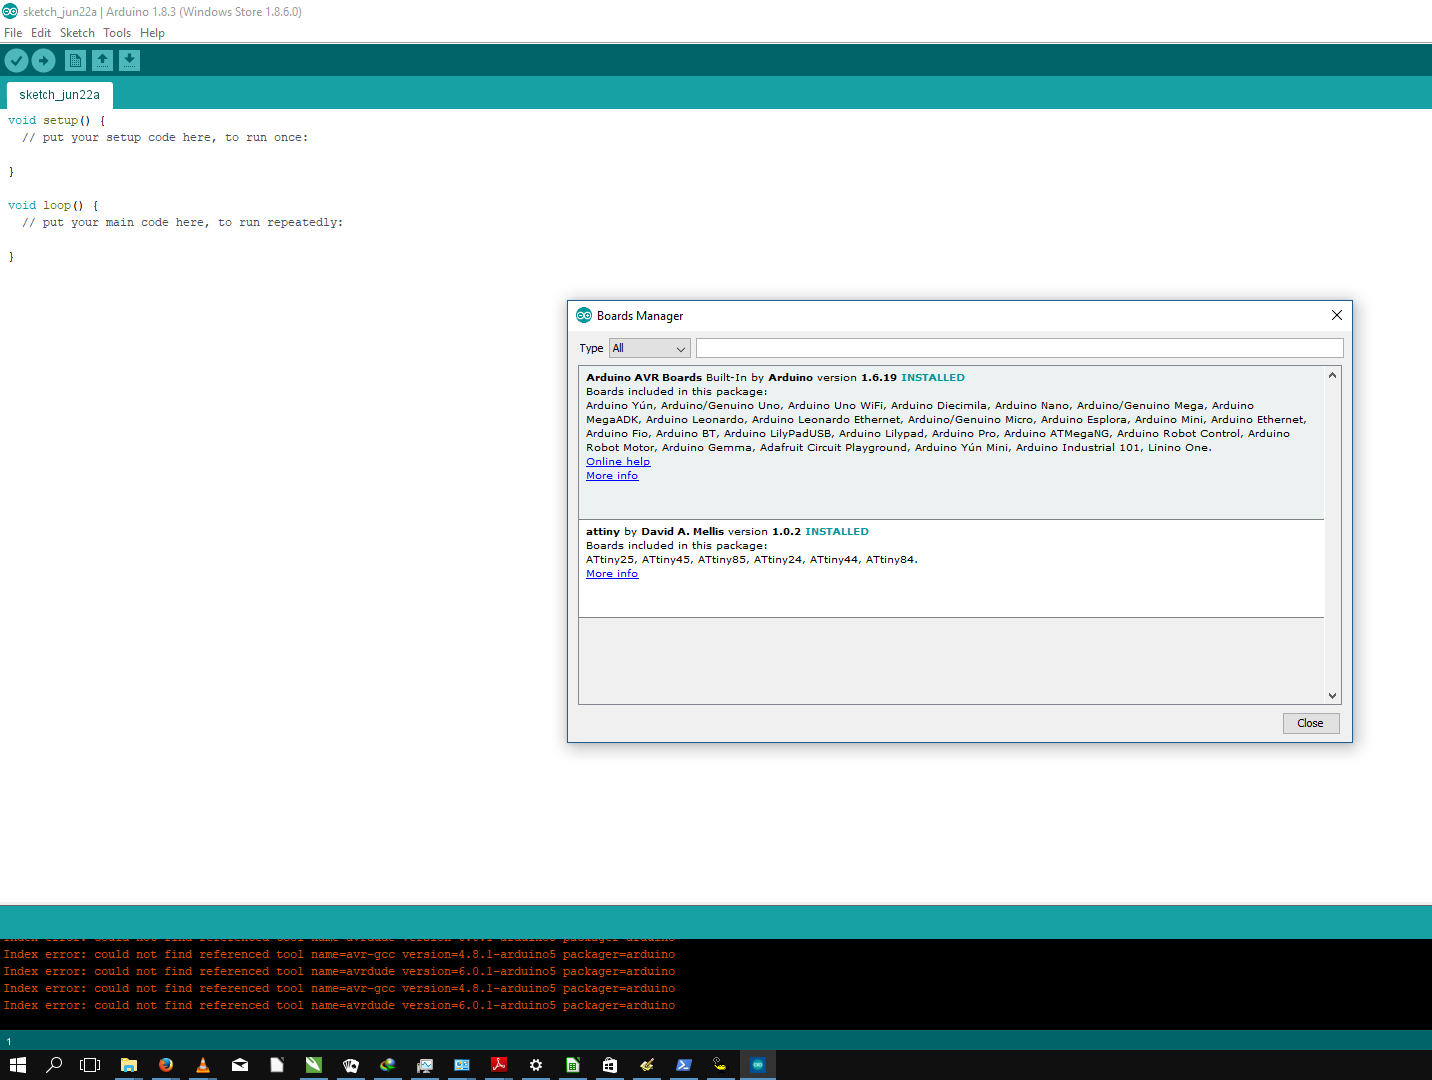This screenshot has width=1432, height=1080.
Task: Save the sketch with the down-arrow icon
Action: tap(129, 61)
